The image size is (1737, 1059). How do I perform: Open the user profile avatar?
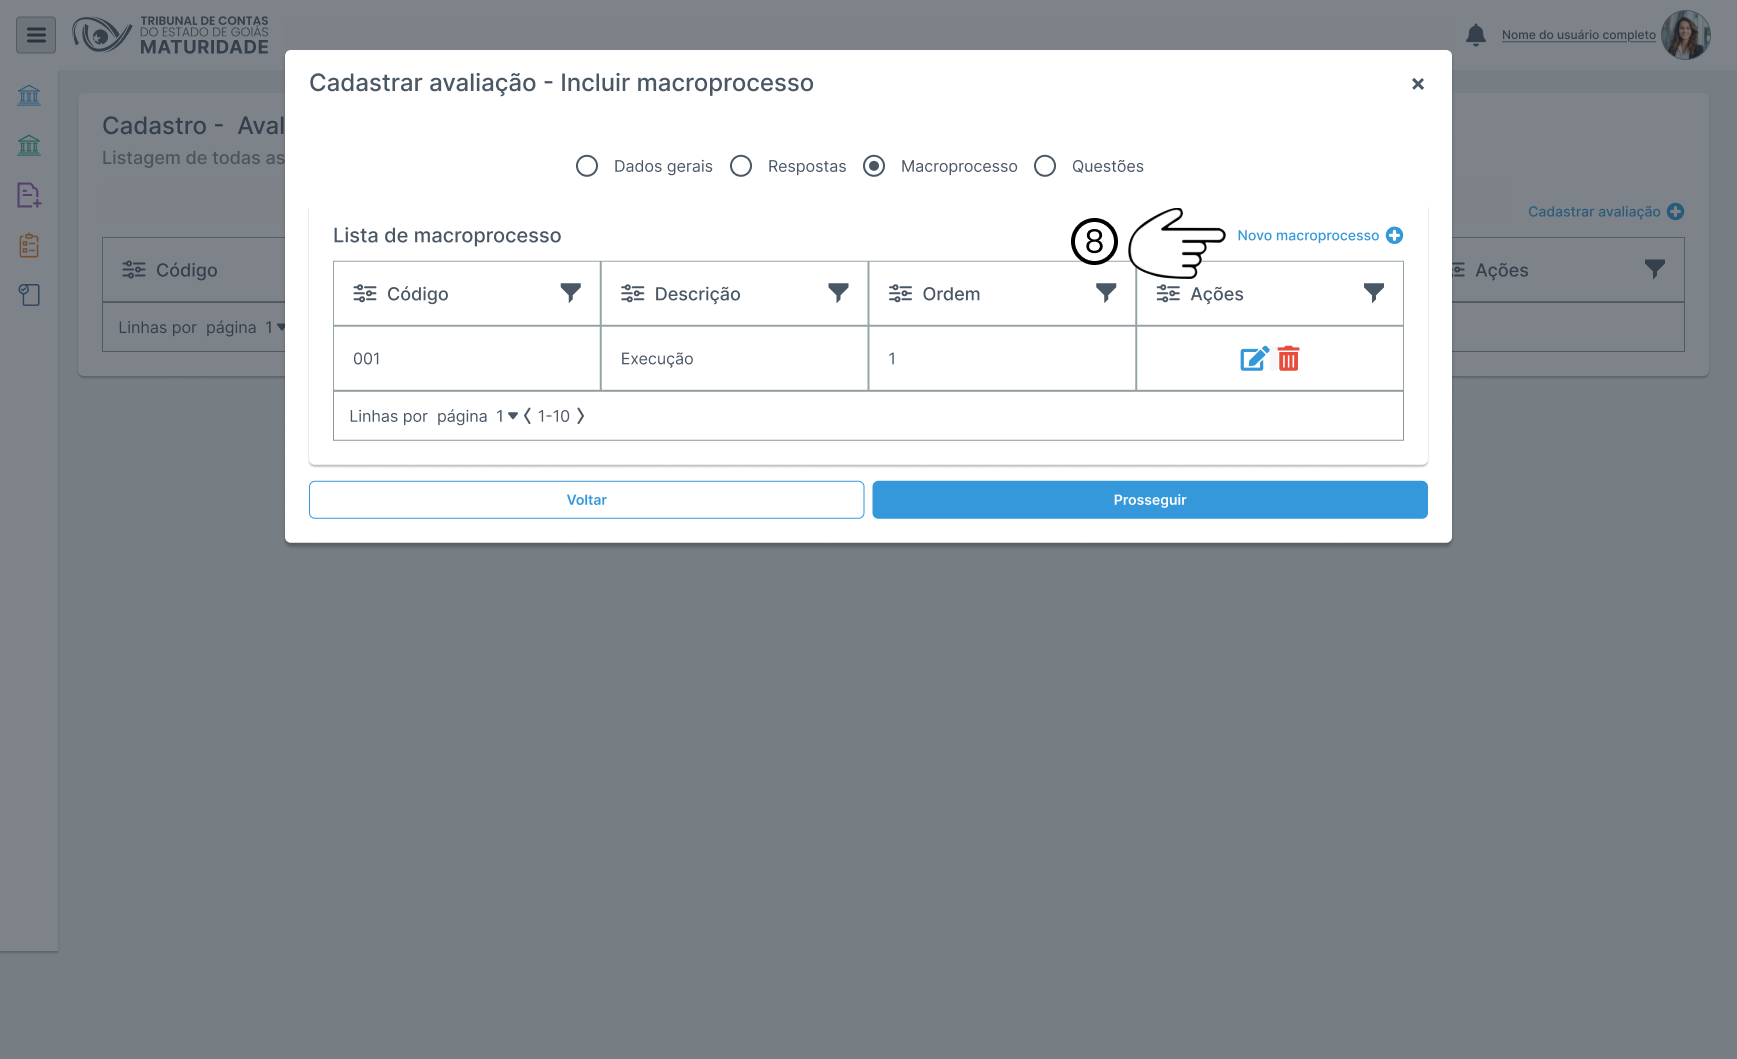(x=1685, y=35)
